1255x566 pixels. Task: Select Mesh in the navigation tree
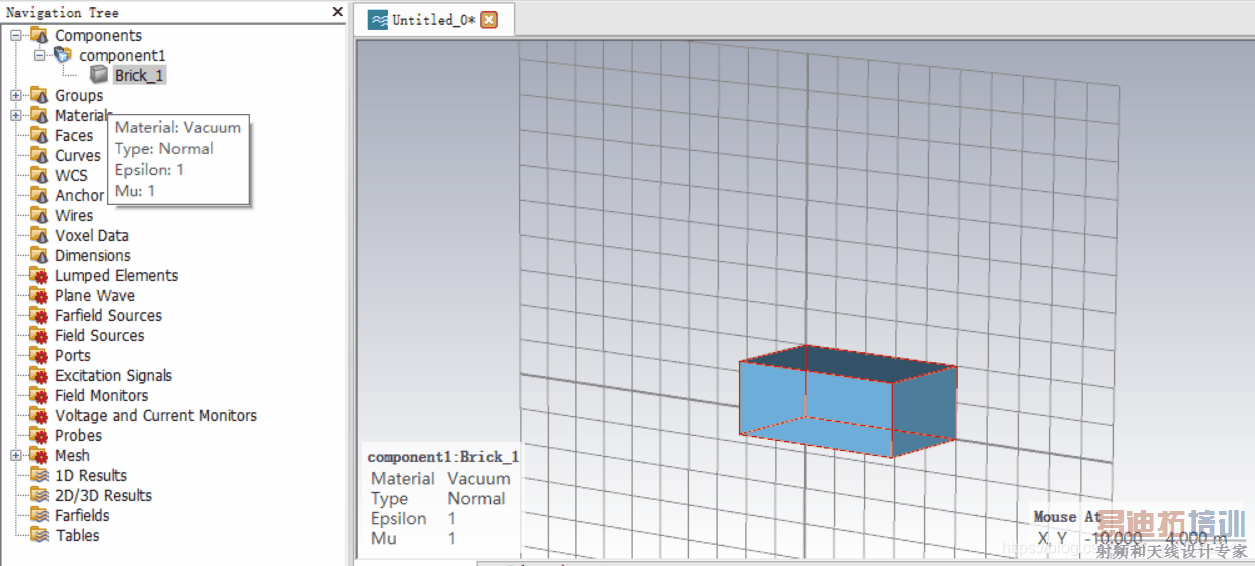point(72,455)
